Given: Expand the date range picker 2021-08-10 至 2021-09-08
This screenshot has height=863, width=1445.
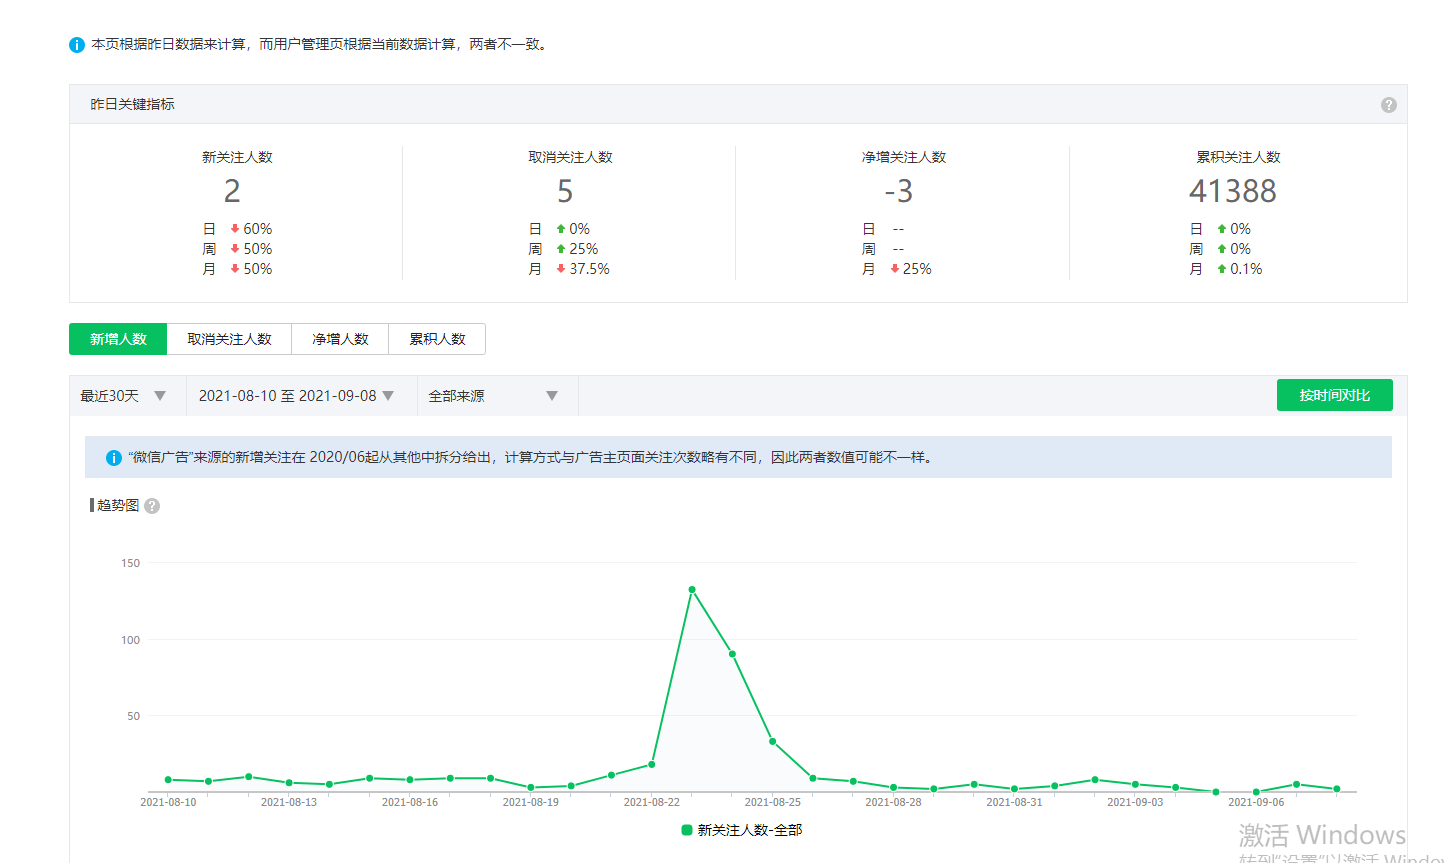Looking at the screenshot, I should 296,396.
